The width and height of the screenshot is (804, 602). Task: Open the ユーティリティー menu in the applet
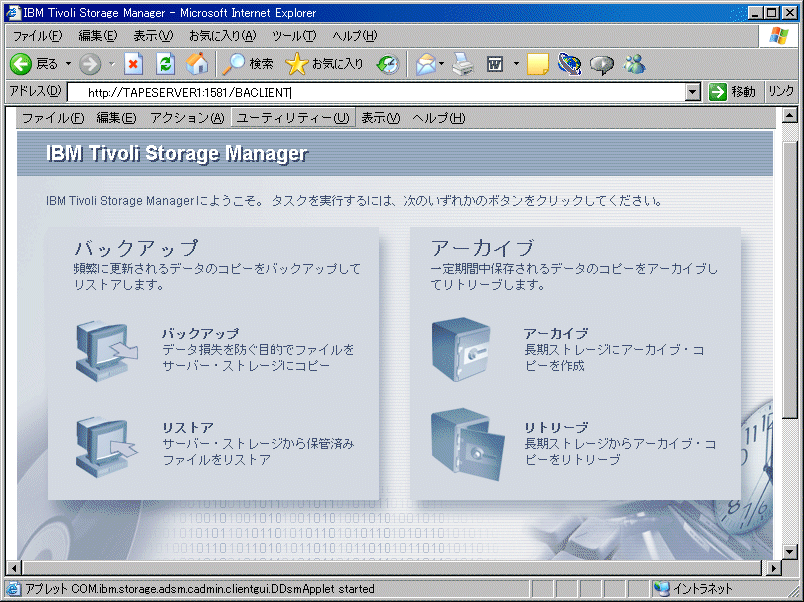292,118
